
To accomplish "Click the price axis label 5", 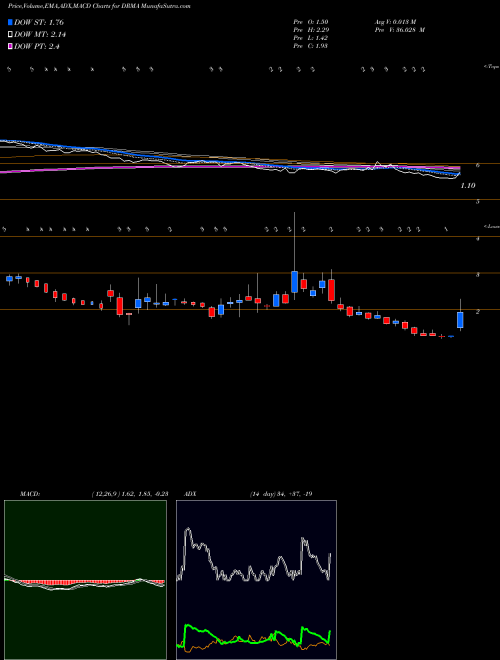I will pyautogui.click(x=478, y=202).
